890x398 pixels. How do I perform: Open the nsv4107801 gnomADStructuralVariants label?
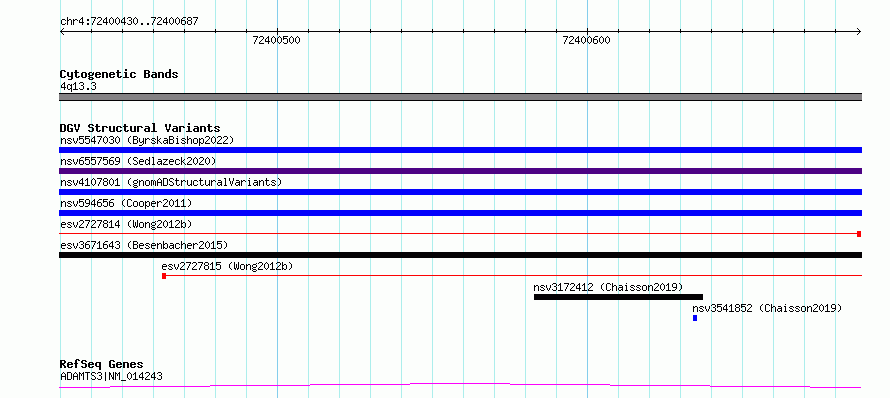[171, 182]
